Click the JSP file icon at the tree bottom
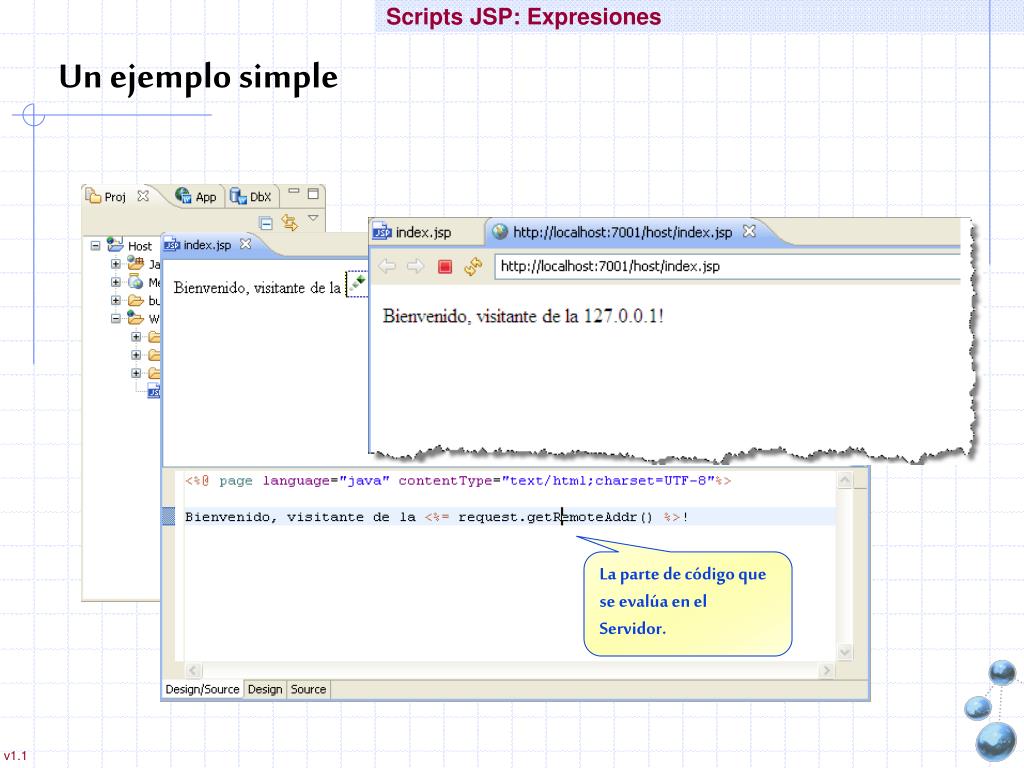This screenshot has height=768, width=1024. click(x=154, y=391)
